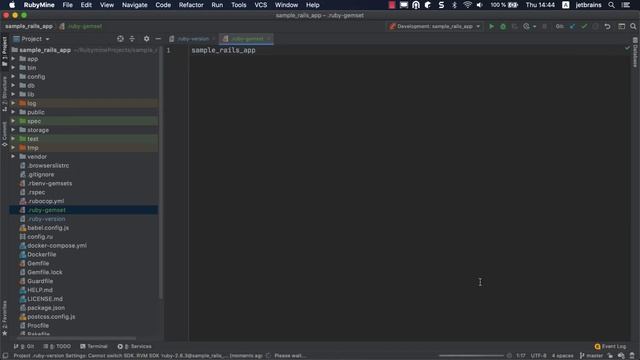This screenshot has width=640, height=360.
Task: Click the Git update project icon
Action: point(572,27)
